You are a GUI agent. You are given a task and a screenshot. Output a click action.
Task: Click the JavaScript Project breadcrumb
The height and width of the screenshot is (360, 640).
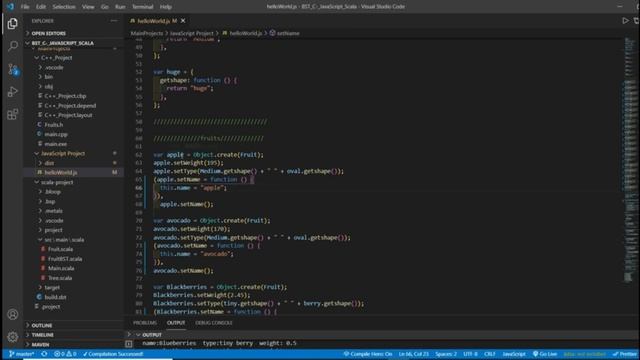click(191, 33)
